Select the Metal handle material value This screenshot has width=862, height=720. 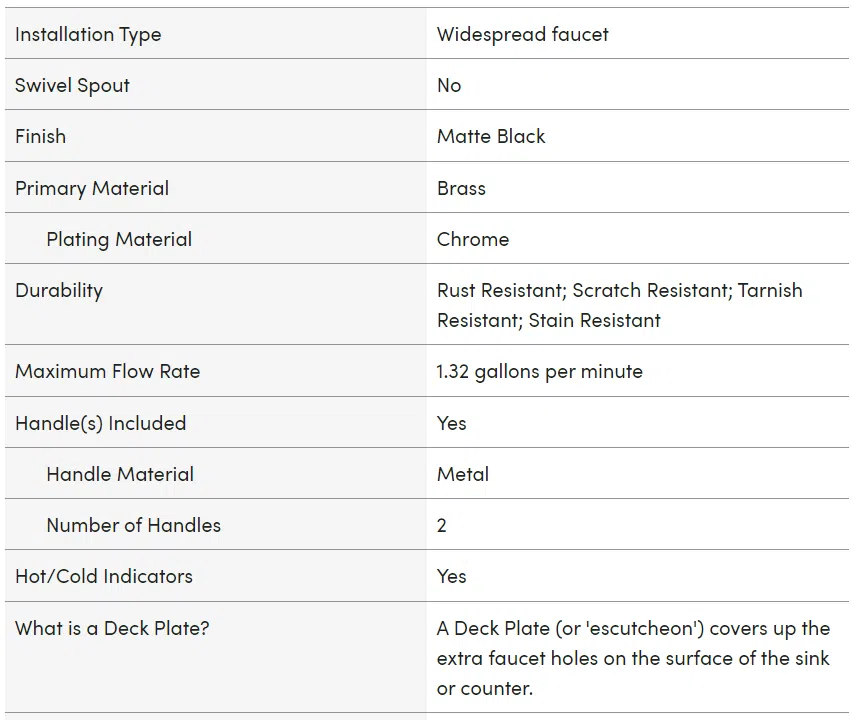click(x=463, y=474)
